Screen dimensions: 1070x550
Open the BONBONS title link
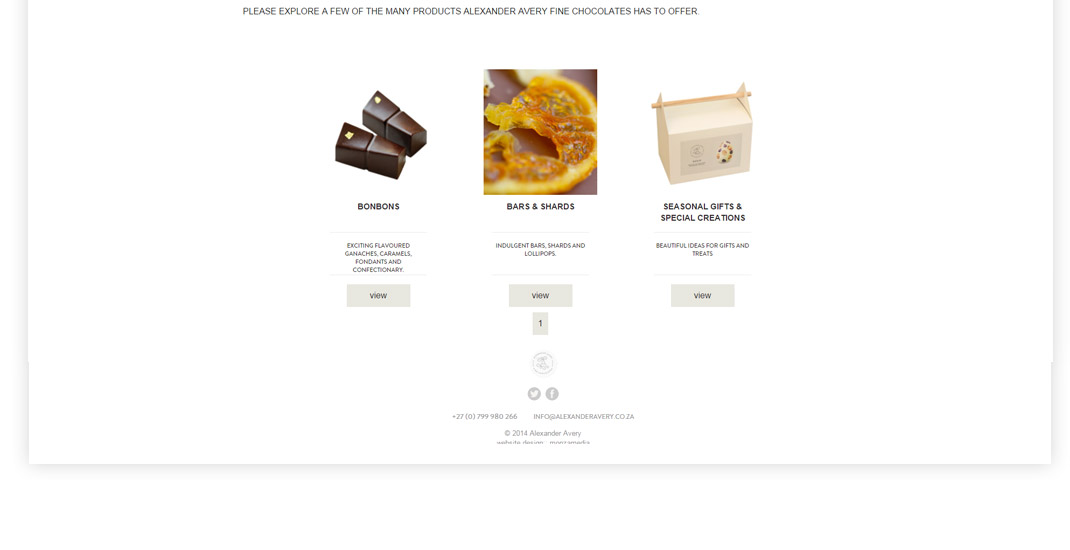(379, 207)
